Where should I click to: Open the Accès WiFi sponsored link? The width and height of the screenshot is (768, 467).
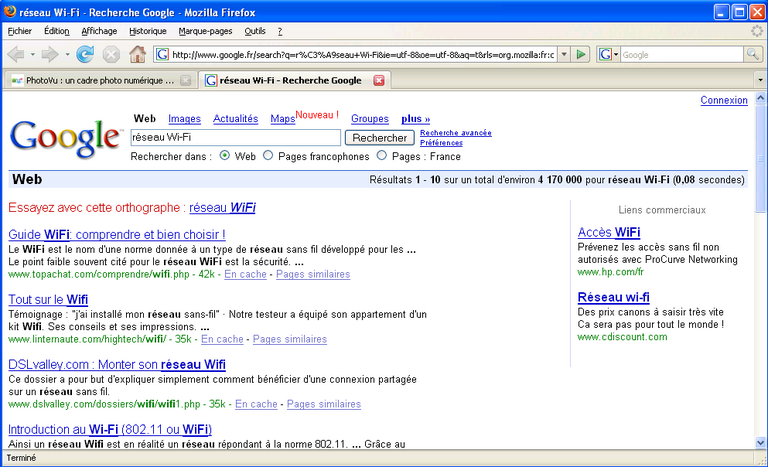609,232
